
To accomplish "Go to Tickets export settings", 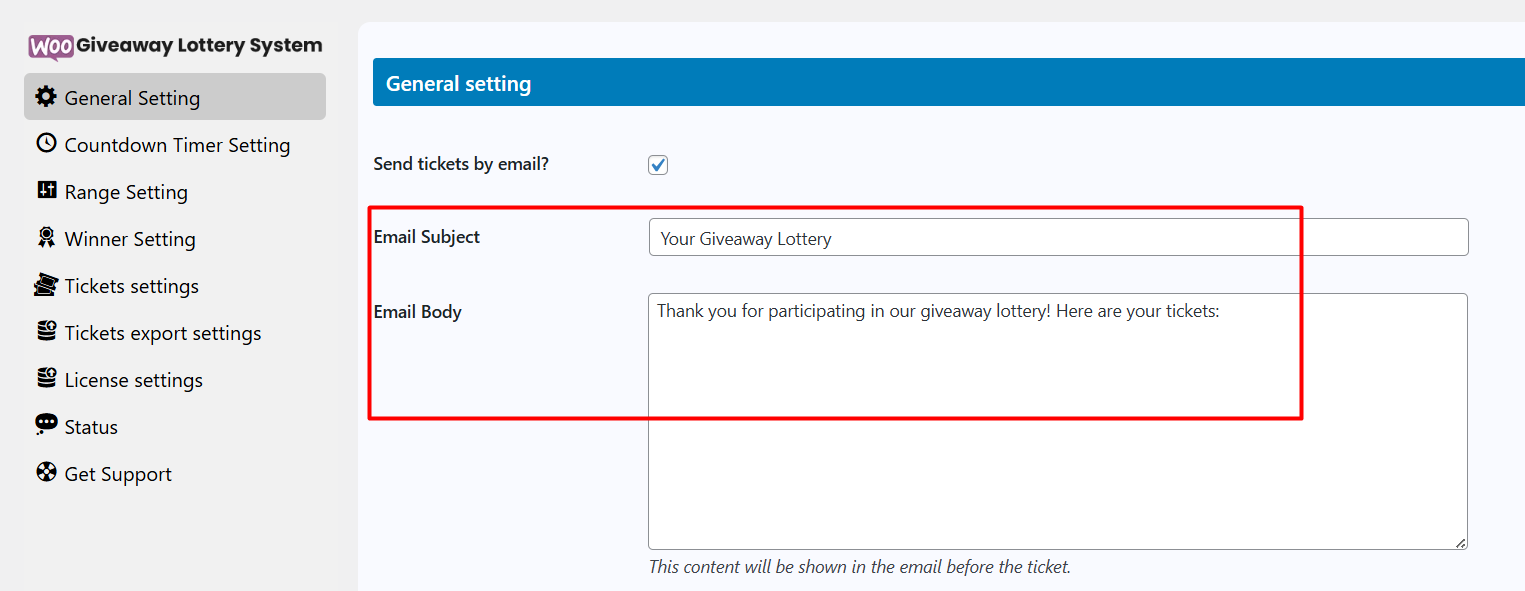I will click(163, 333).
